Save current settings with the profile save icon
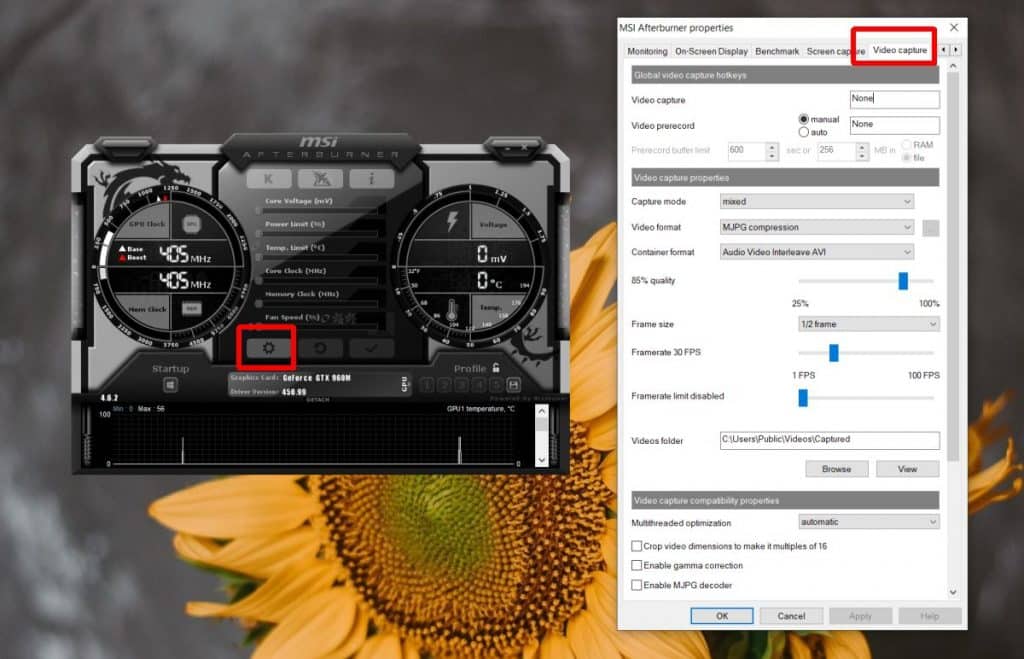The image size is (1024, 659). point(513,383)
